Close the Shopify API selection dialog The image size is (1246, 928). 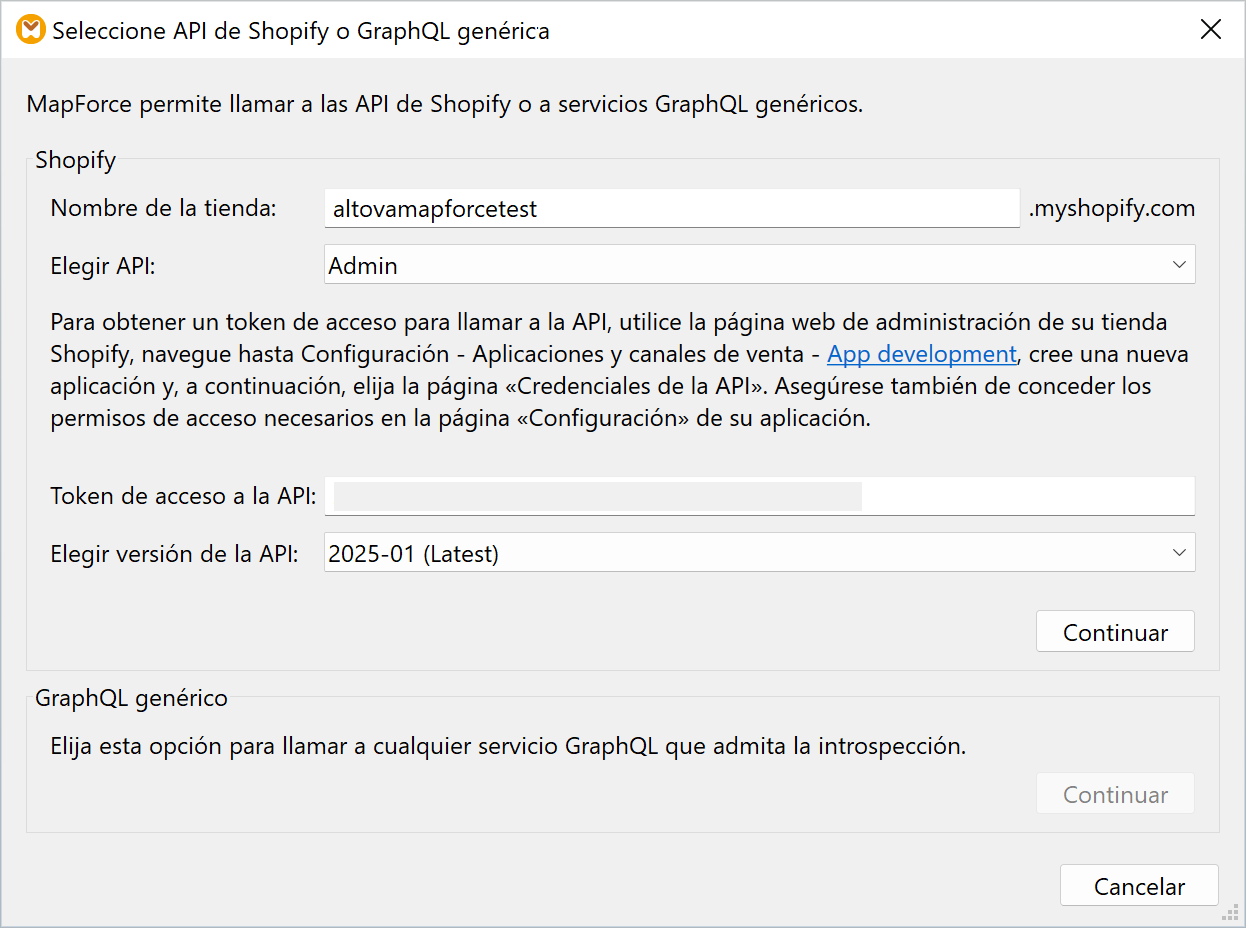(x=1211, y=29)
